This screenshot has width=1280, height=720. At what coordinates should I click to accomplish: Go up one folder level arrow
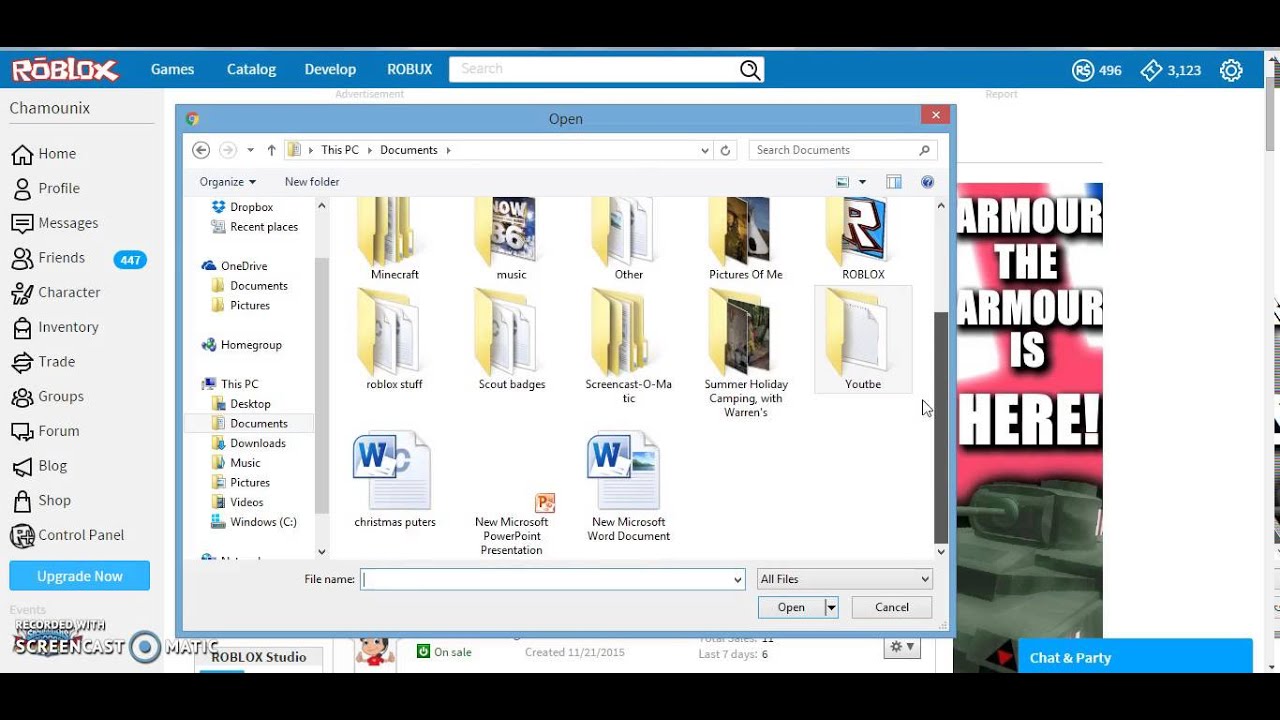click(x=271, y=150)
